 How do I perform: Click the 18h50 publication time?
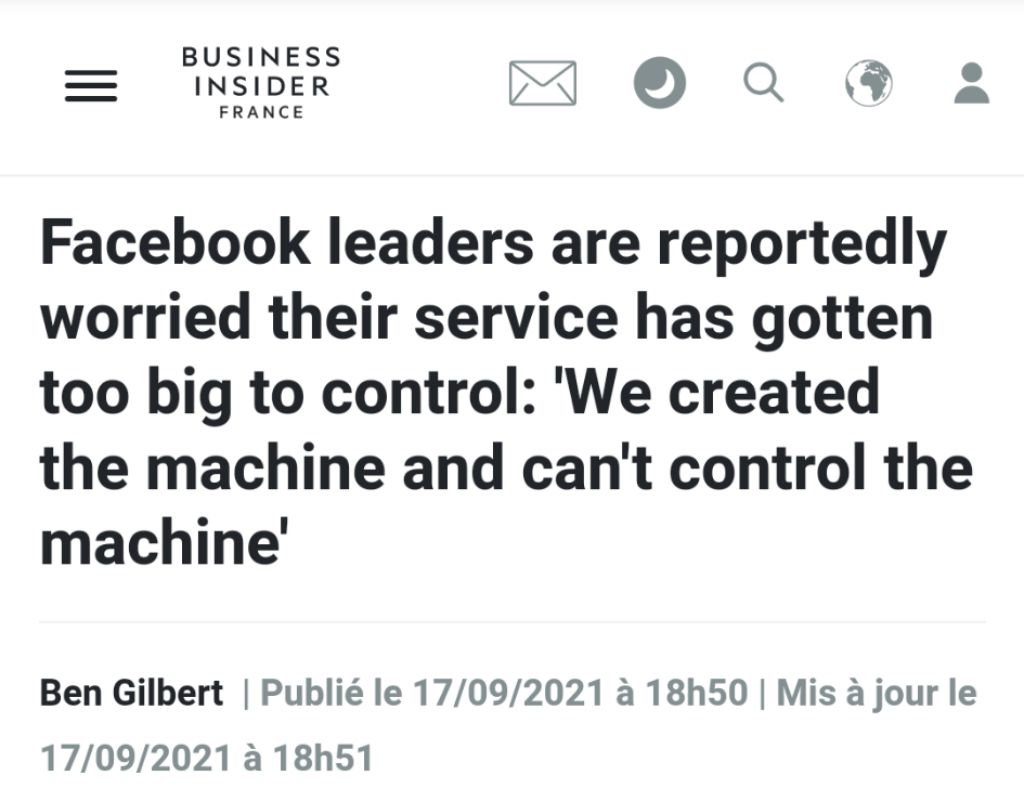[x=694, y=693]
